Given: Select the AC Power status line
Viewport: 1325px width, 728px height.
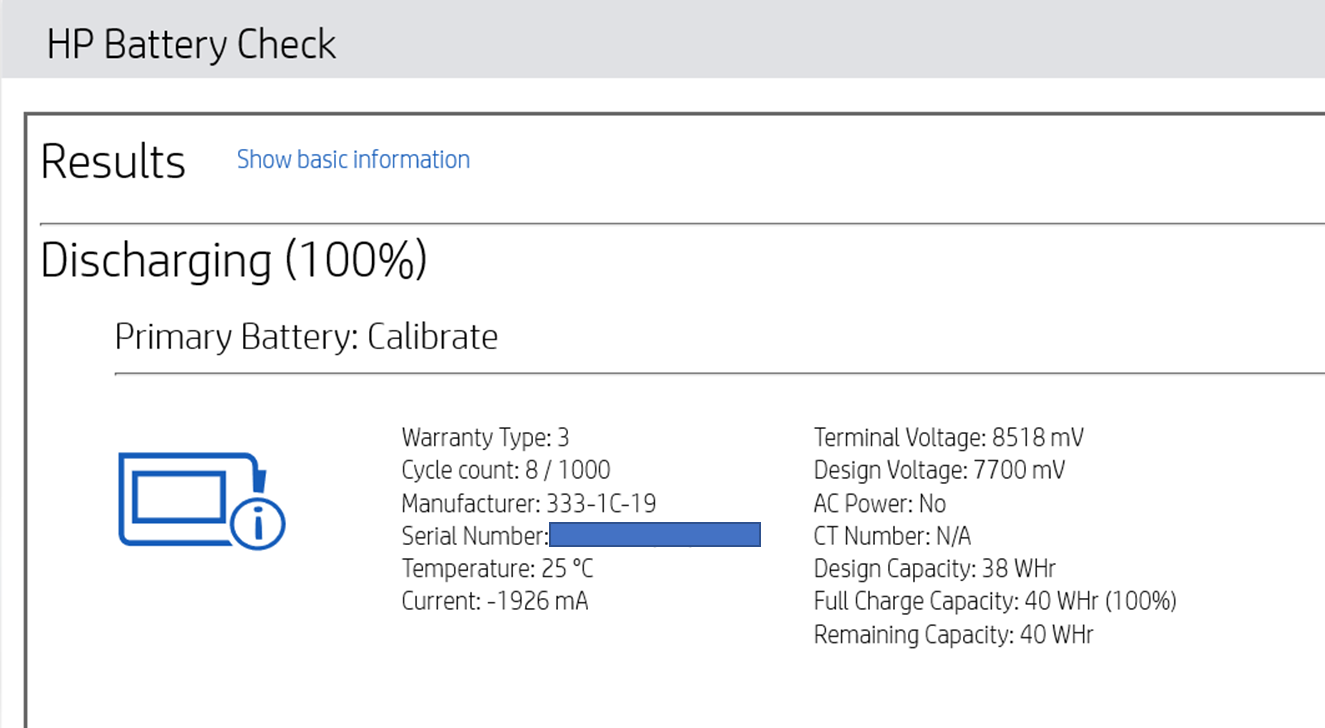Looking at the screenshot, I should click(879, 503).
